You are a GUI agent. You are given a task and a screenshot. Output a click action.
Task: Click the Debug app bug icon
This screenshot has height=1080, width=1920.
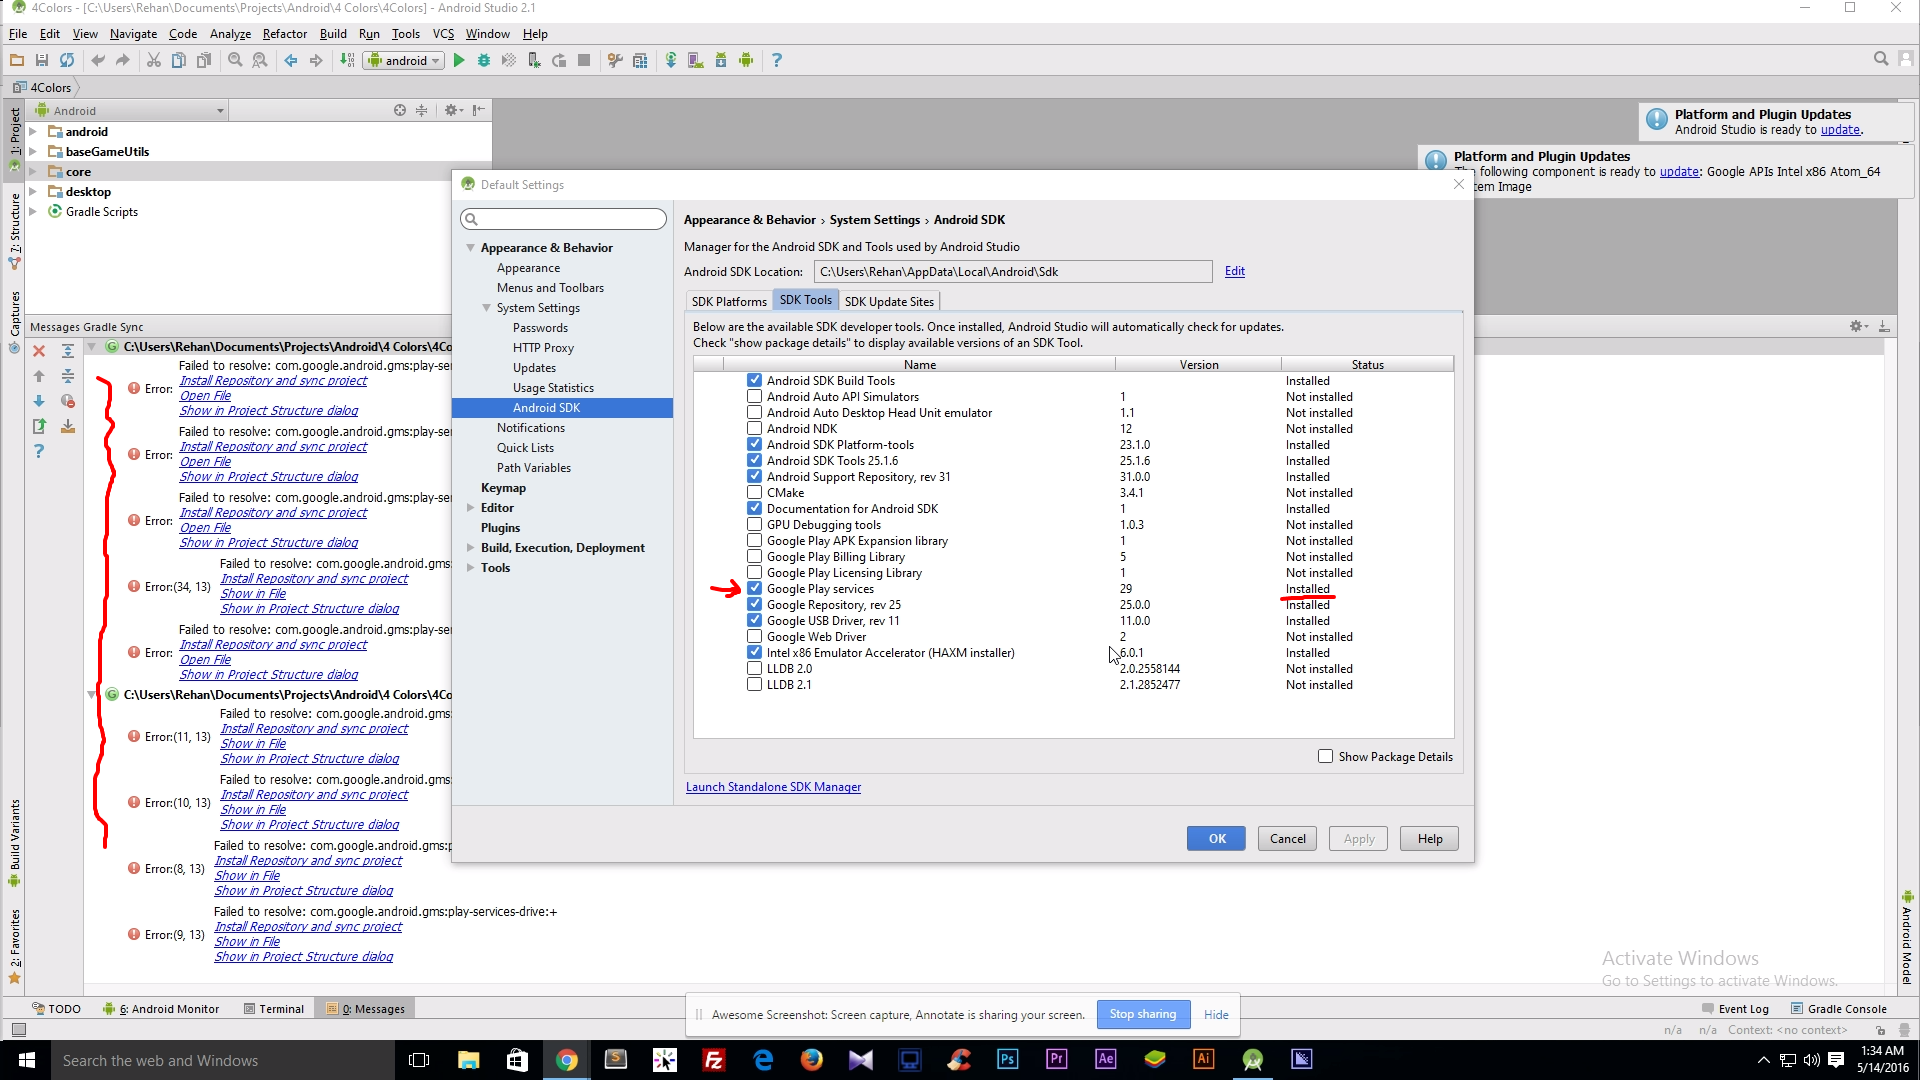pyautogui.click(x=484, y=60)
